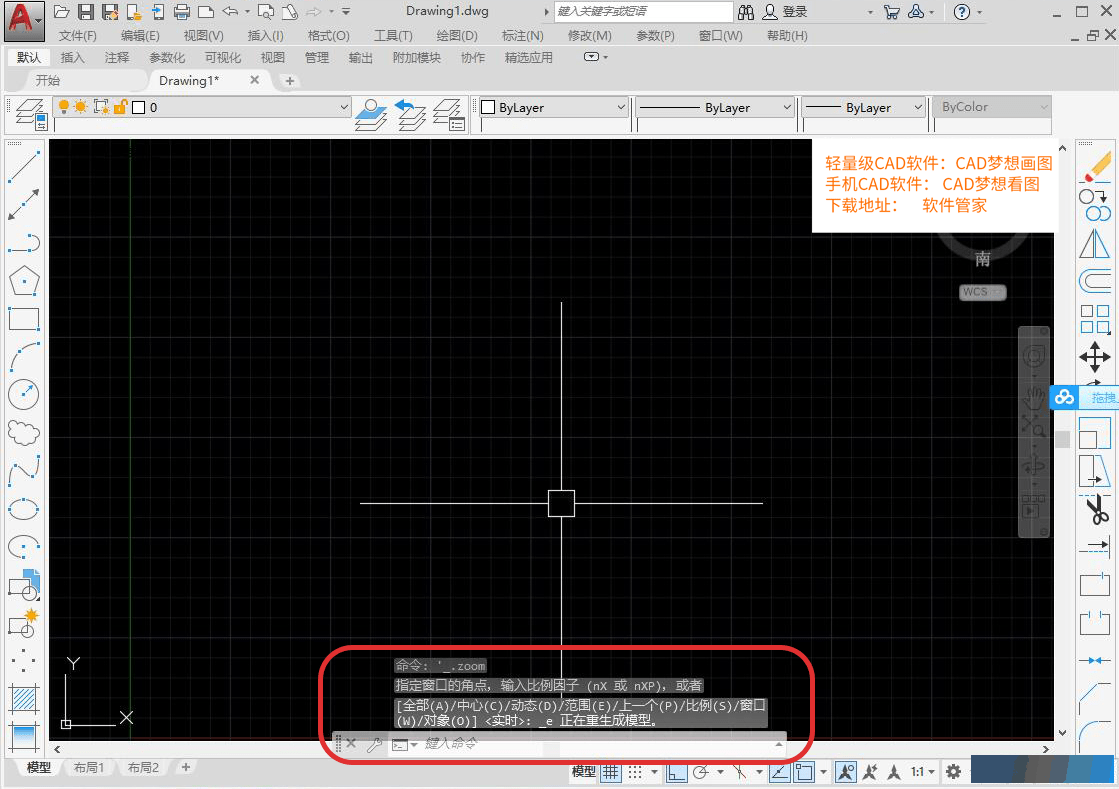
Task: Select the Array tool icon
Action: [1095, 319]
